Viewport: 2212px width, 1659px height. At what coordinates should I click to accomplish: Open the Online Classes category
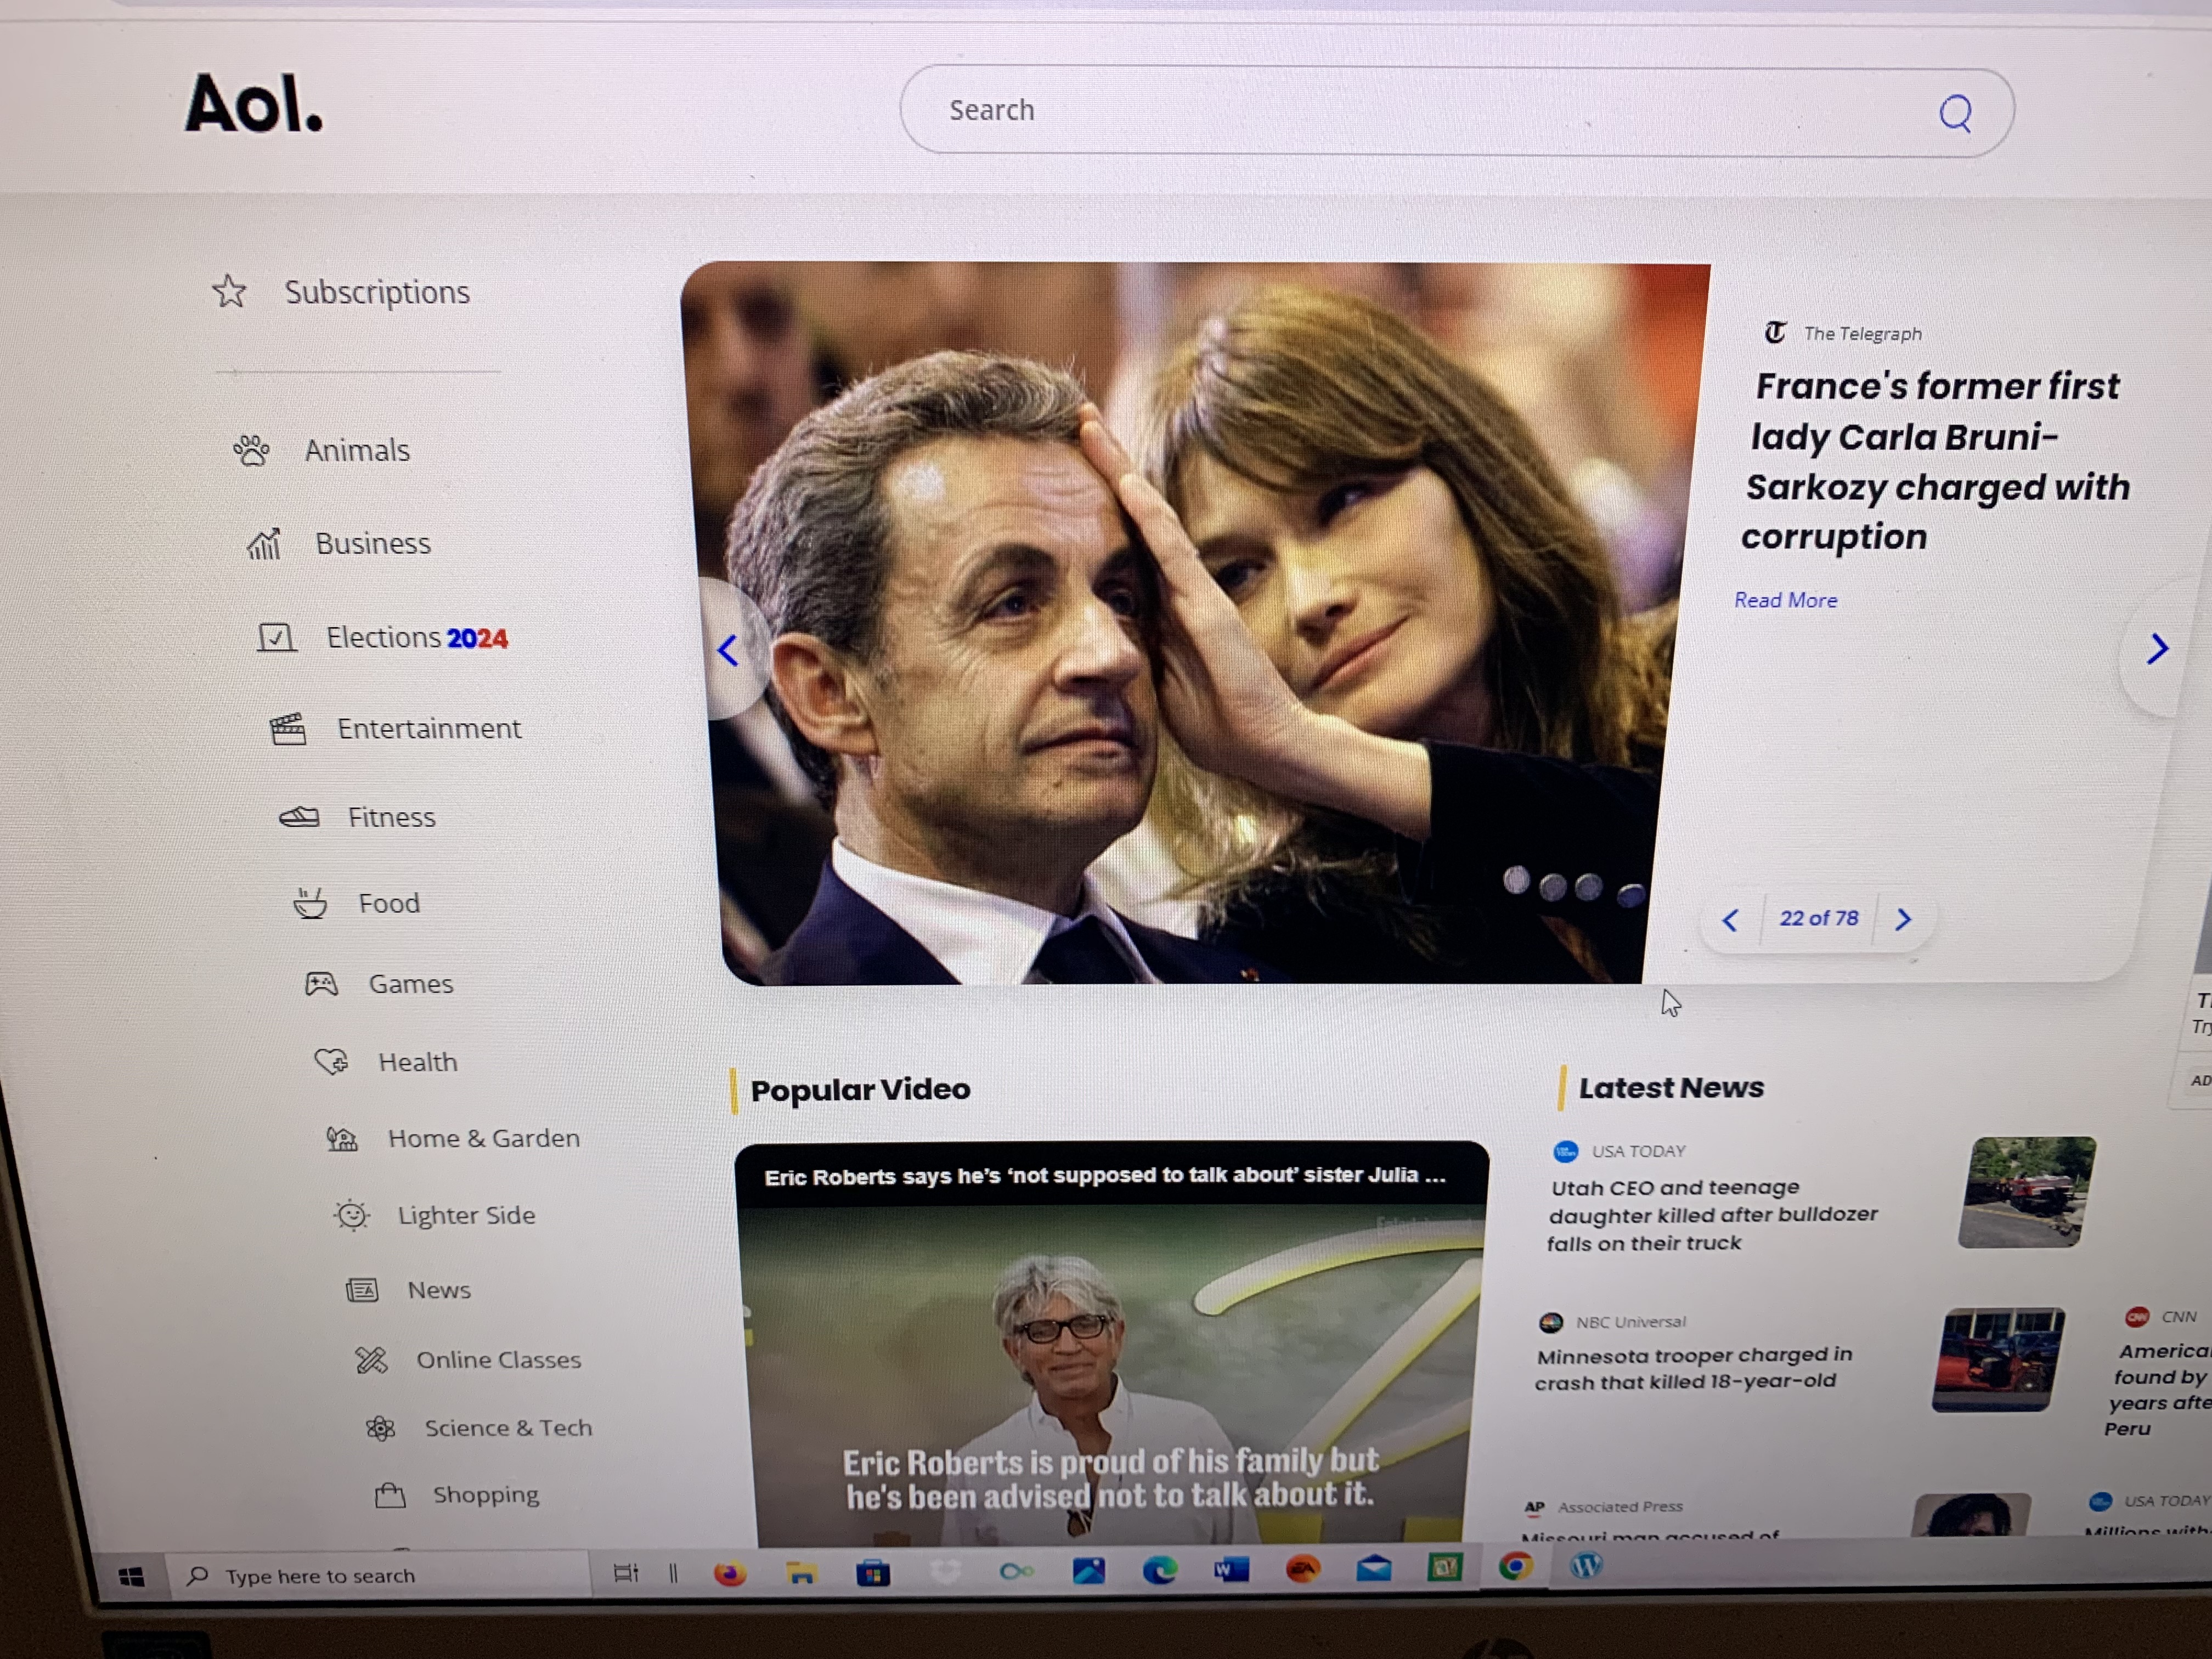tap(499, 1360)
